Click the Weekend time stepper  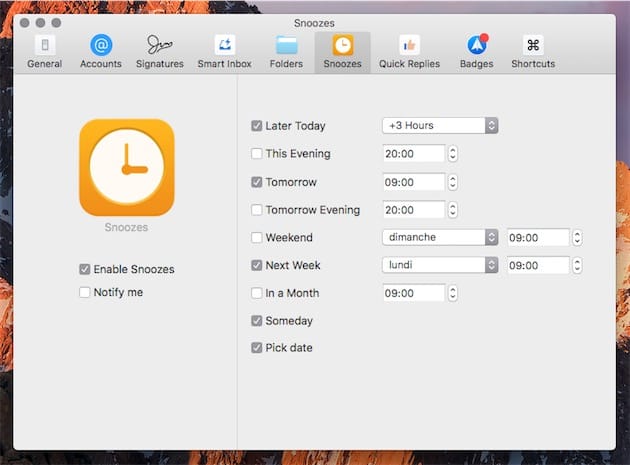[x=577, y=238]
